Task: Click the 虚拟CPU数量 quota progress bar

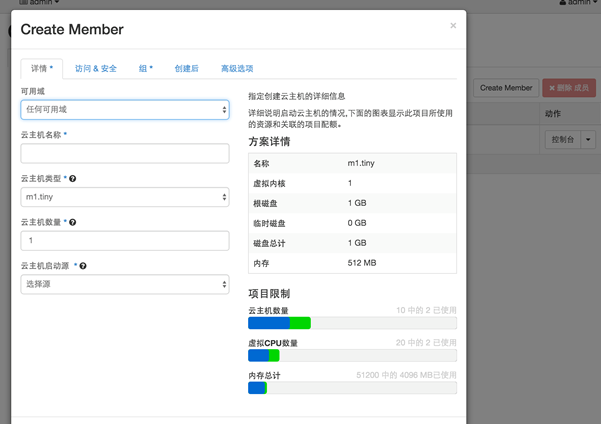Action: (x=352, y=355)
